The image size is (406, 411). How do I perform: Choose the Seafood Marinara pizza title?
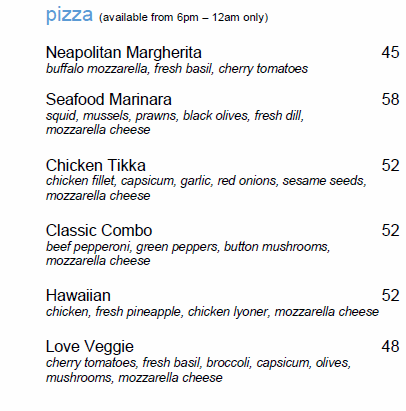click(x=109, y=99)
